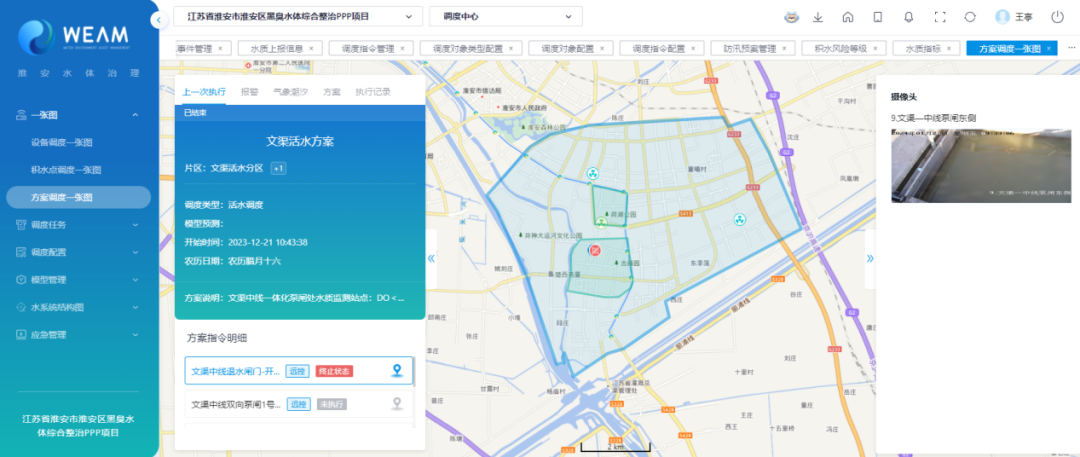
Task: Open notifications with the bell icon
Action: tap(908, 17)
